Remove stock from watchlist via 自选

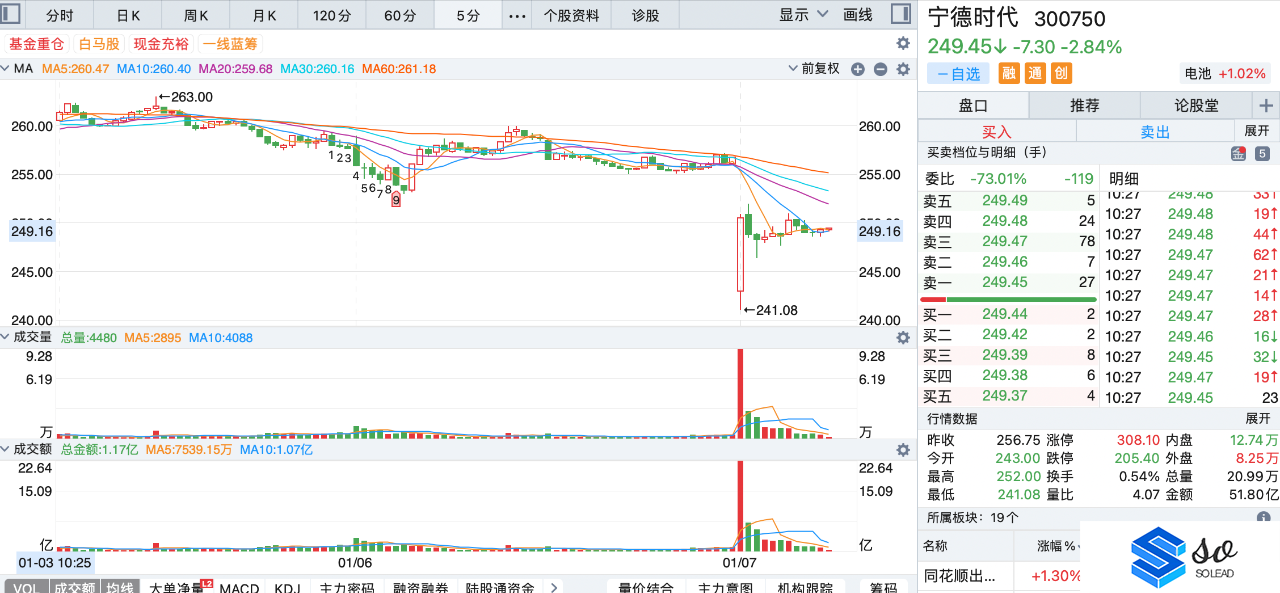tap(958, 73)
